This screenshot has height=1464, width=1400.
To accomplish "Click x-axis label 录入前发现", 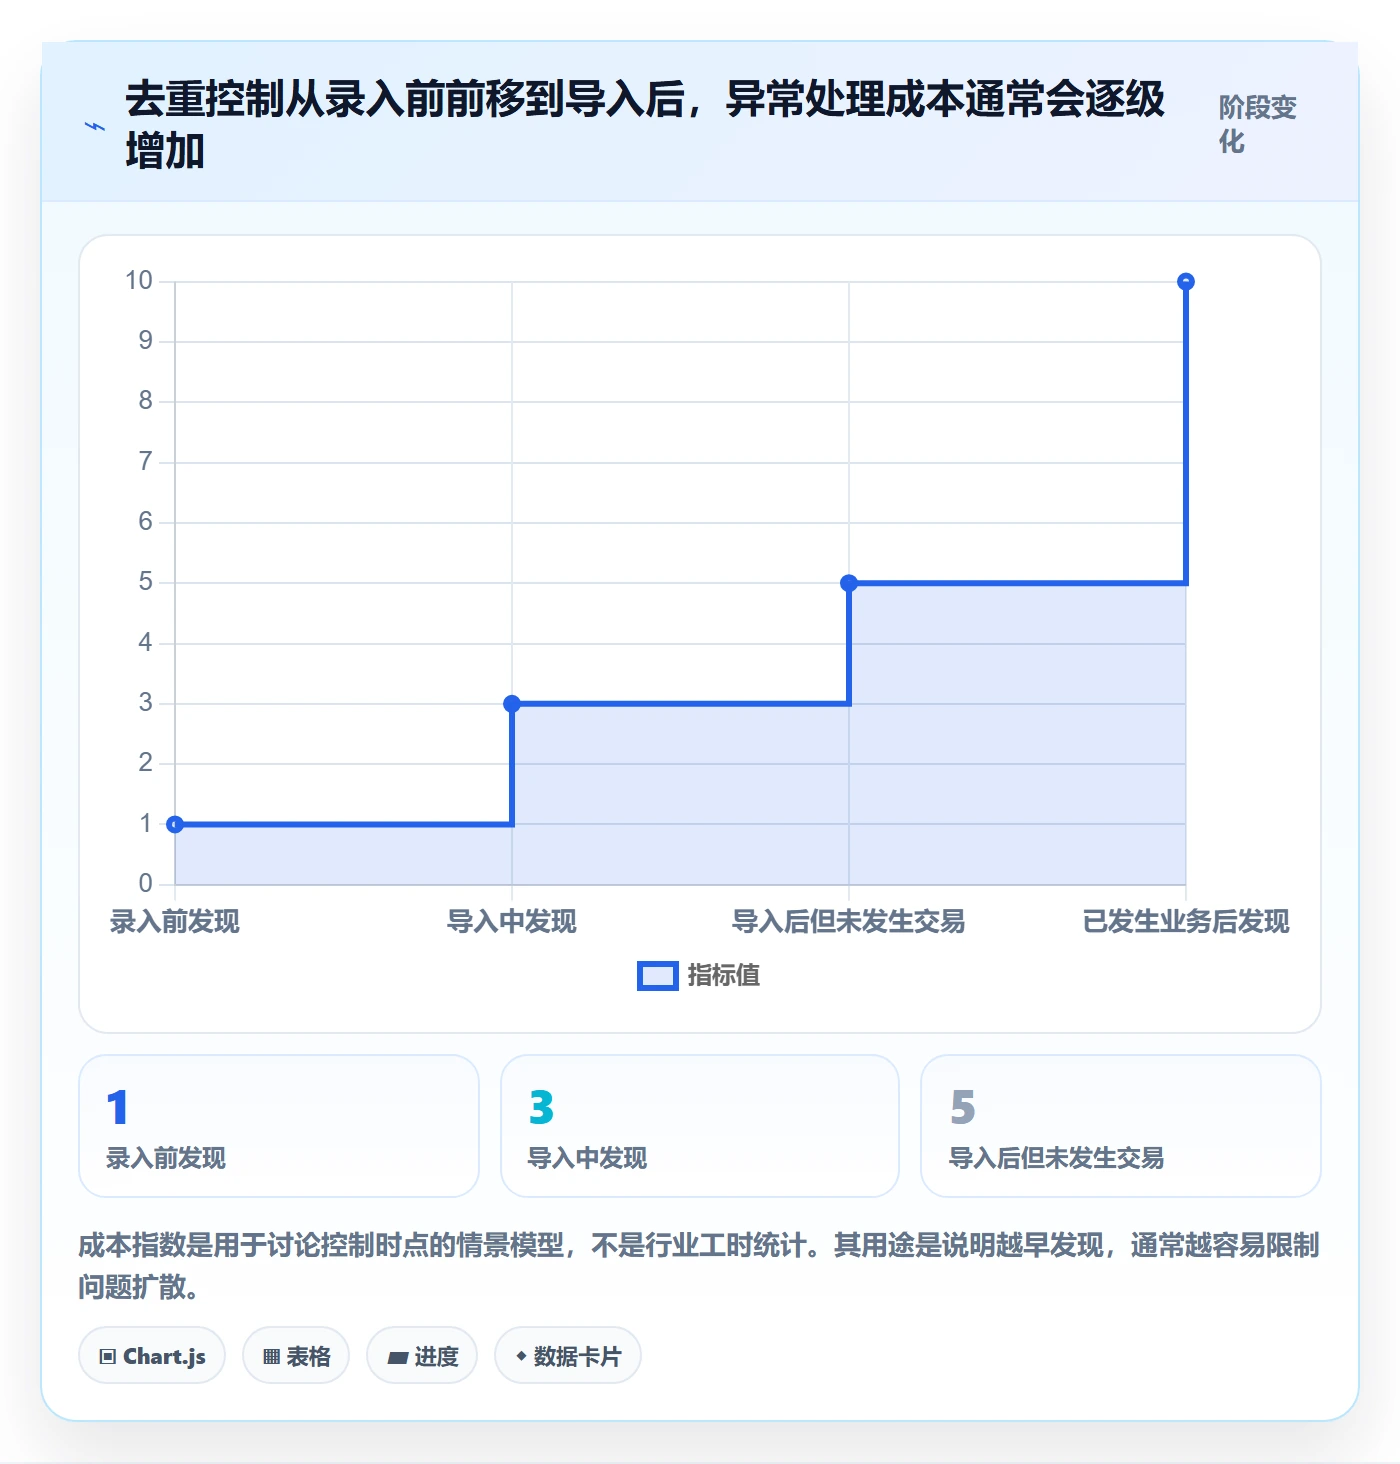I will (x=175, y=922).
